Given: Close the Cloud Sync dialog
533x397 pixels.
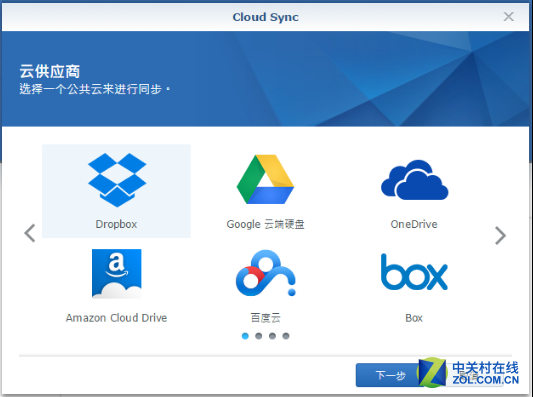Looking at the screenshot, I should [509, 16].
